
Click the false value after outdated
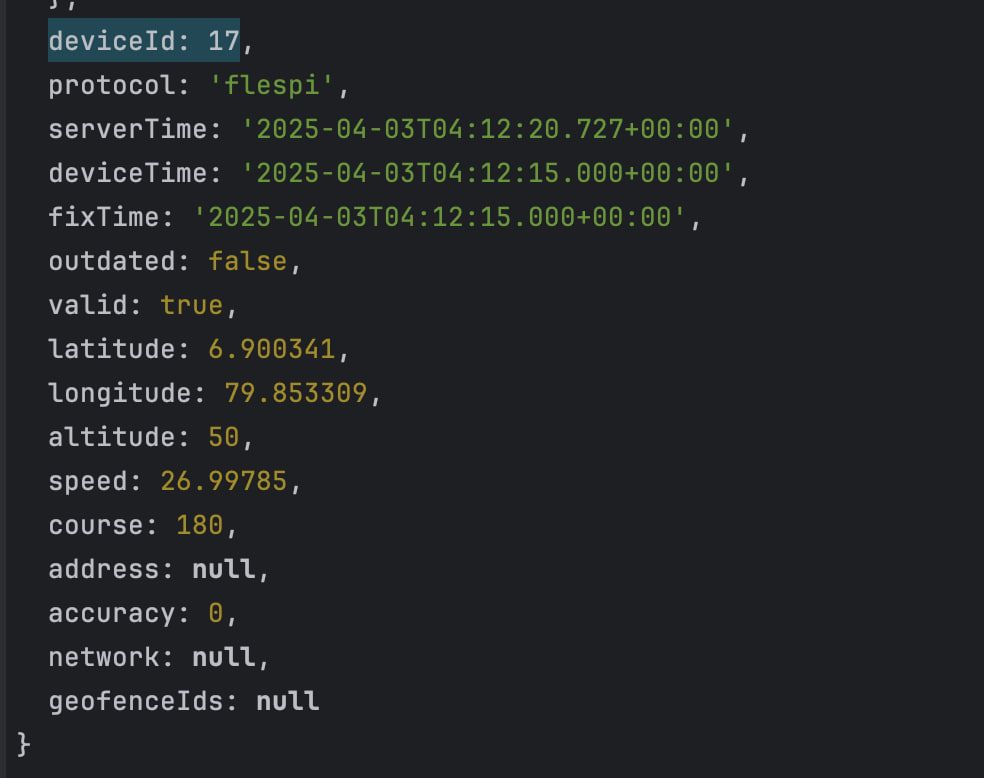(x=247, y=261)
